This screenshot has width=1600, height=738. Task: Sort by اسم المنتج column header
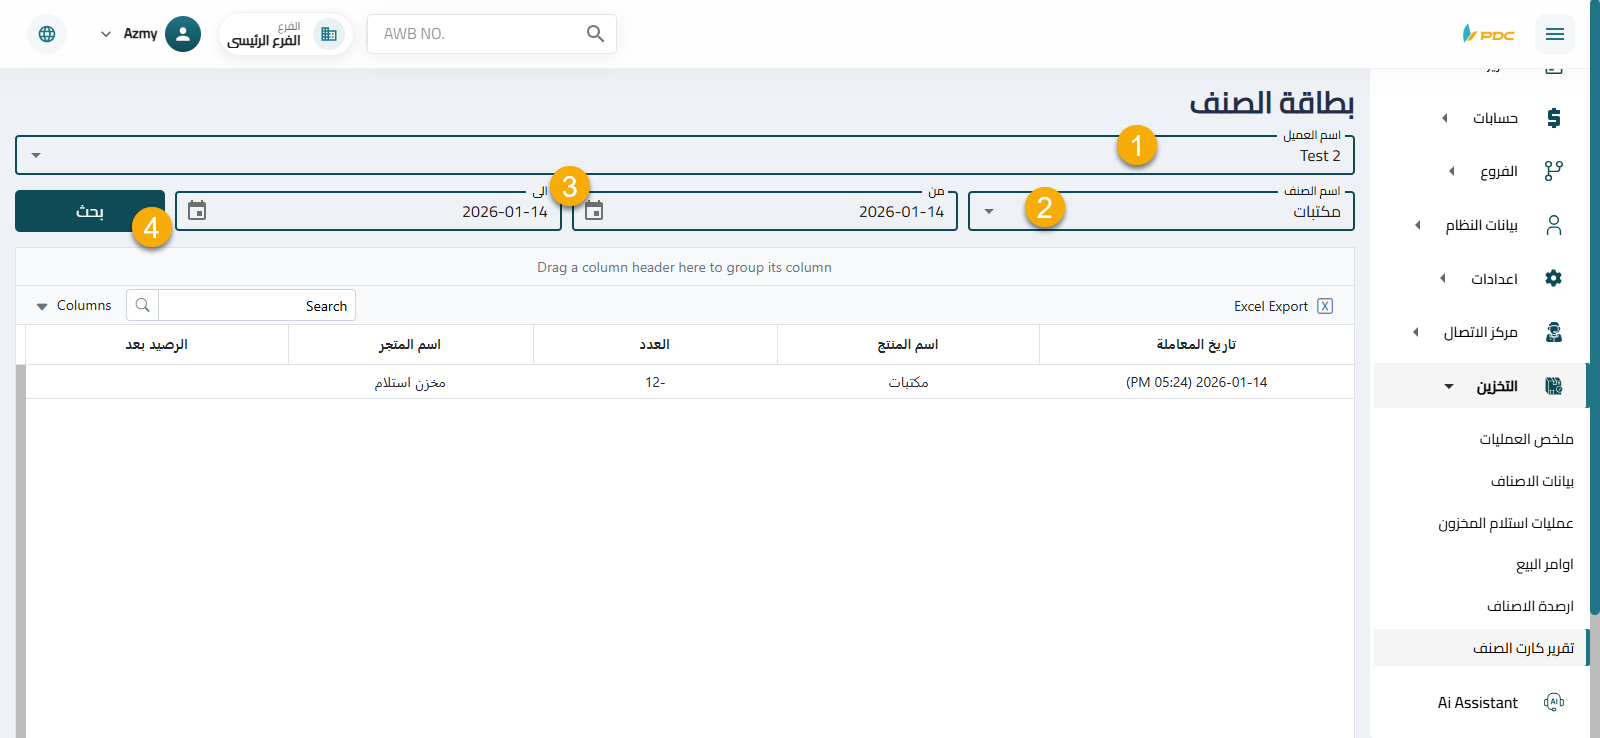(908, 344)
